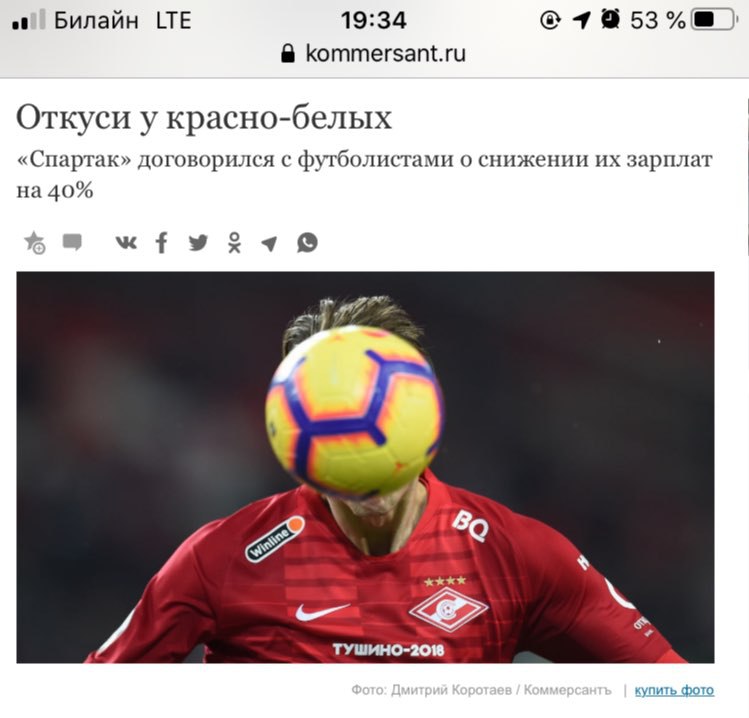749x718 pixels.
Task: Share article via WhatsApp
Action: point(307,242)
